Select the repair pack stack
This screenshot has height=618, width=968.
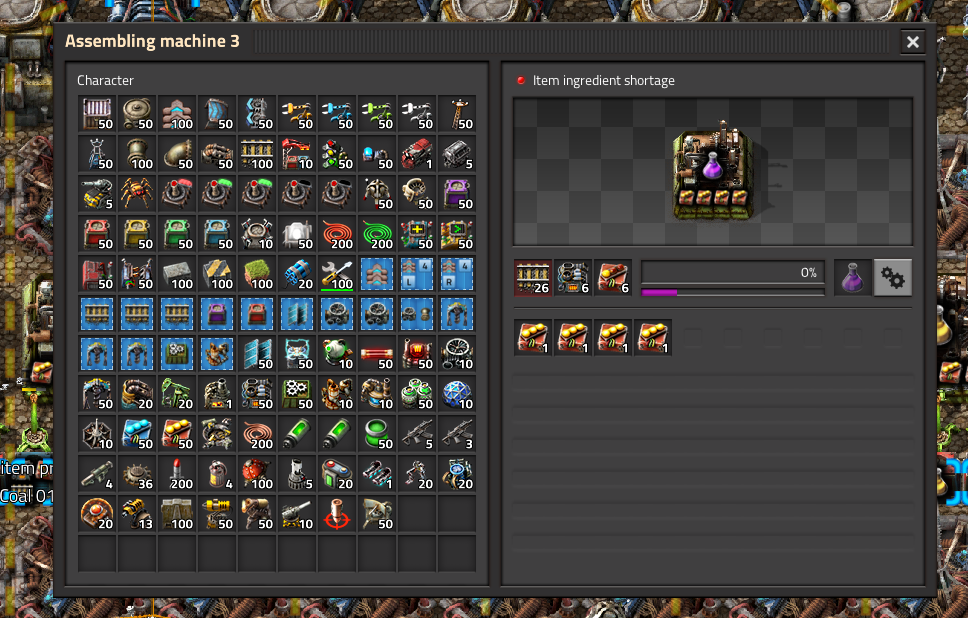[x=337, y=274]
